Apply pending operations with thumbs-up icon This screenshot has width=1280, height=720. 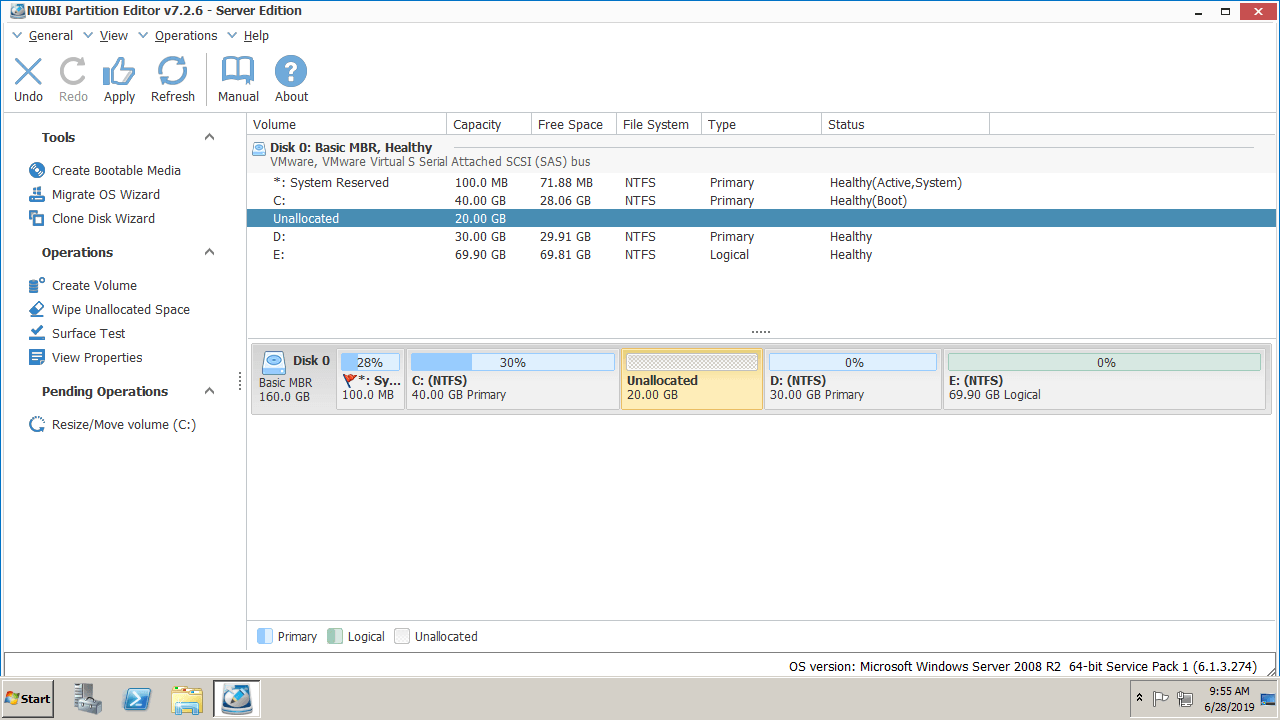point(119,79)
